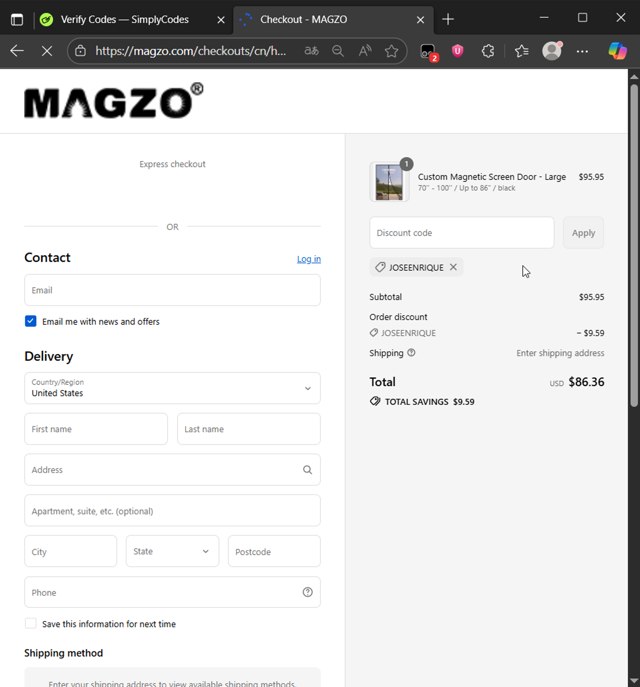View site information lock icon
Screen dimensions: 640x687
point(80,51)
